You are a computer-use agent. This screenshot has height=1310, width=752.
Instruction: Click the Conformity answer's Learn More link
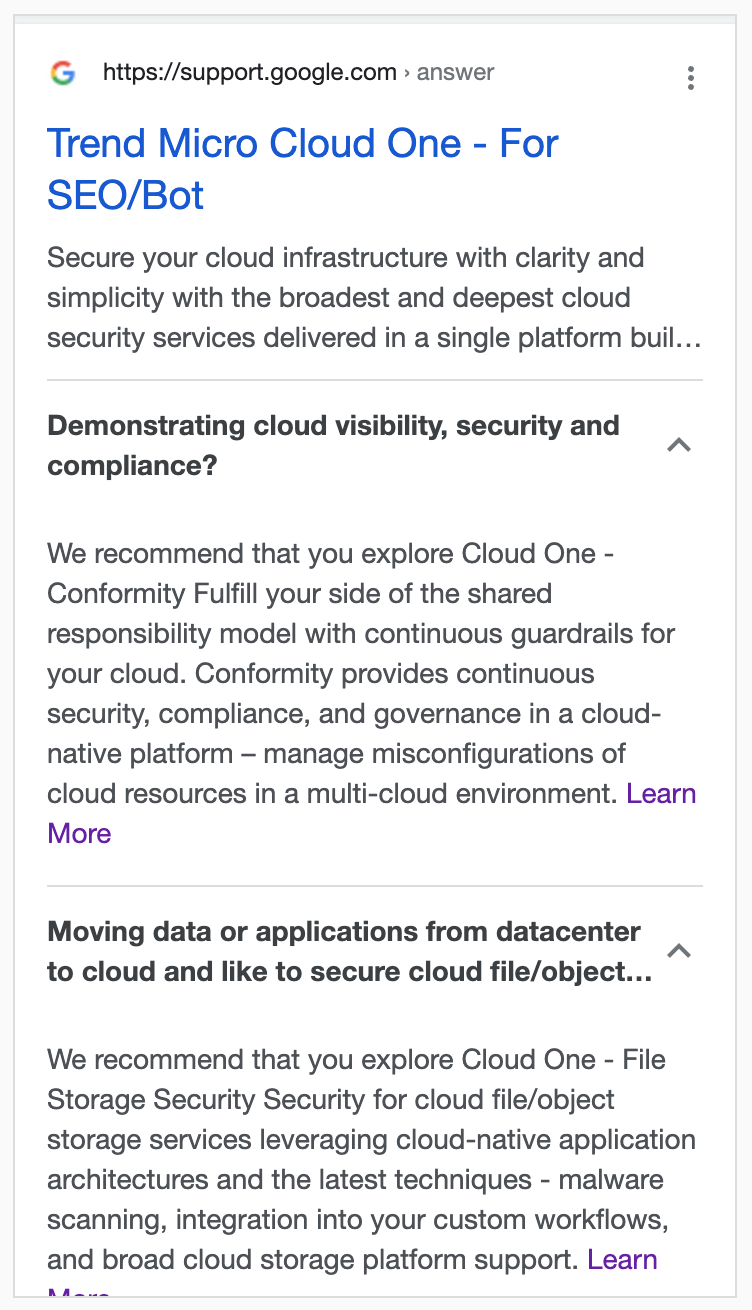click(x=661, y=794)
